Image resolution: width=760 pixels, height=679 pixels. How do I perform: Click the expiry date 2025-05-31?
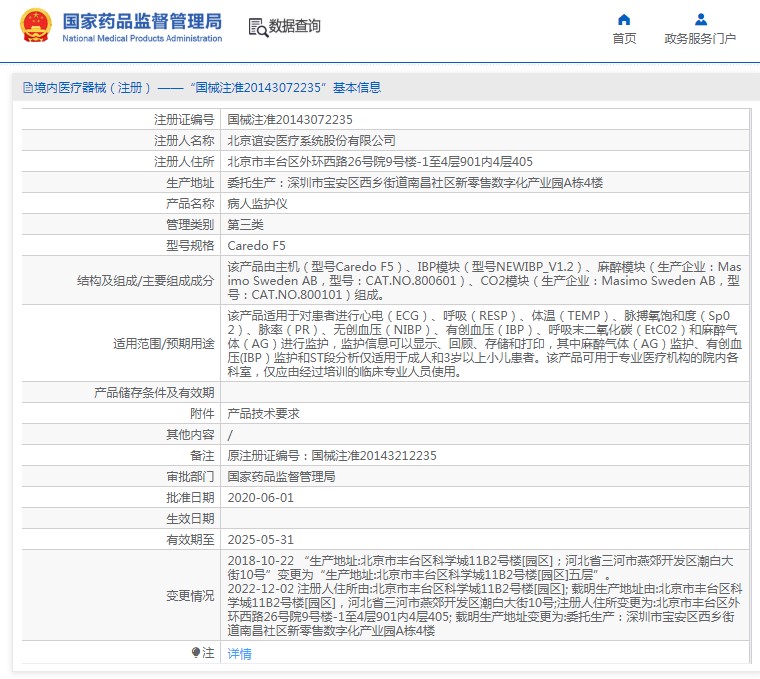(x=260, y=539)
